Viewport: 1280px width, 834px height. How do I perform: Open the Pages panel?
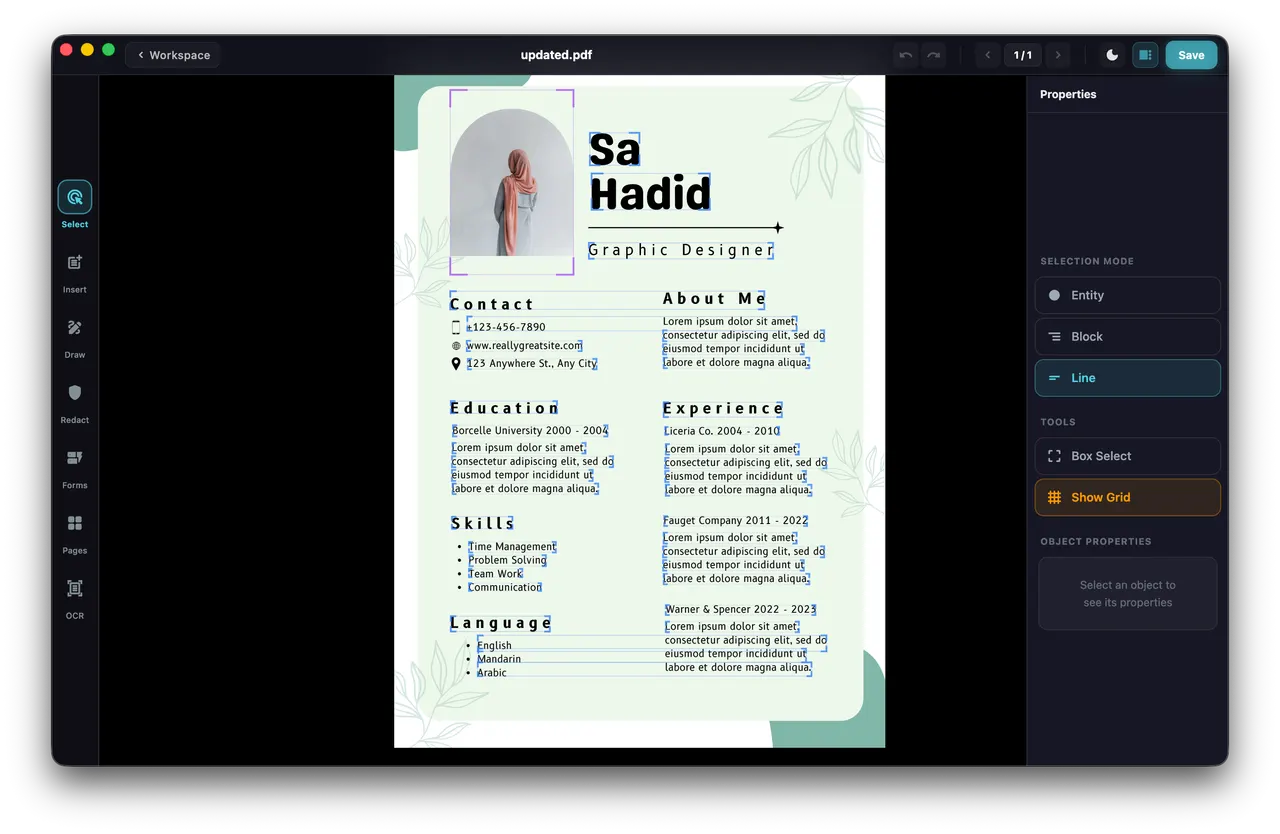[x=75, y=532]
